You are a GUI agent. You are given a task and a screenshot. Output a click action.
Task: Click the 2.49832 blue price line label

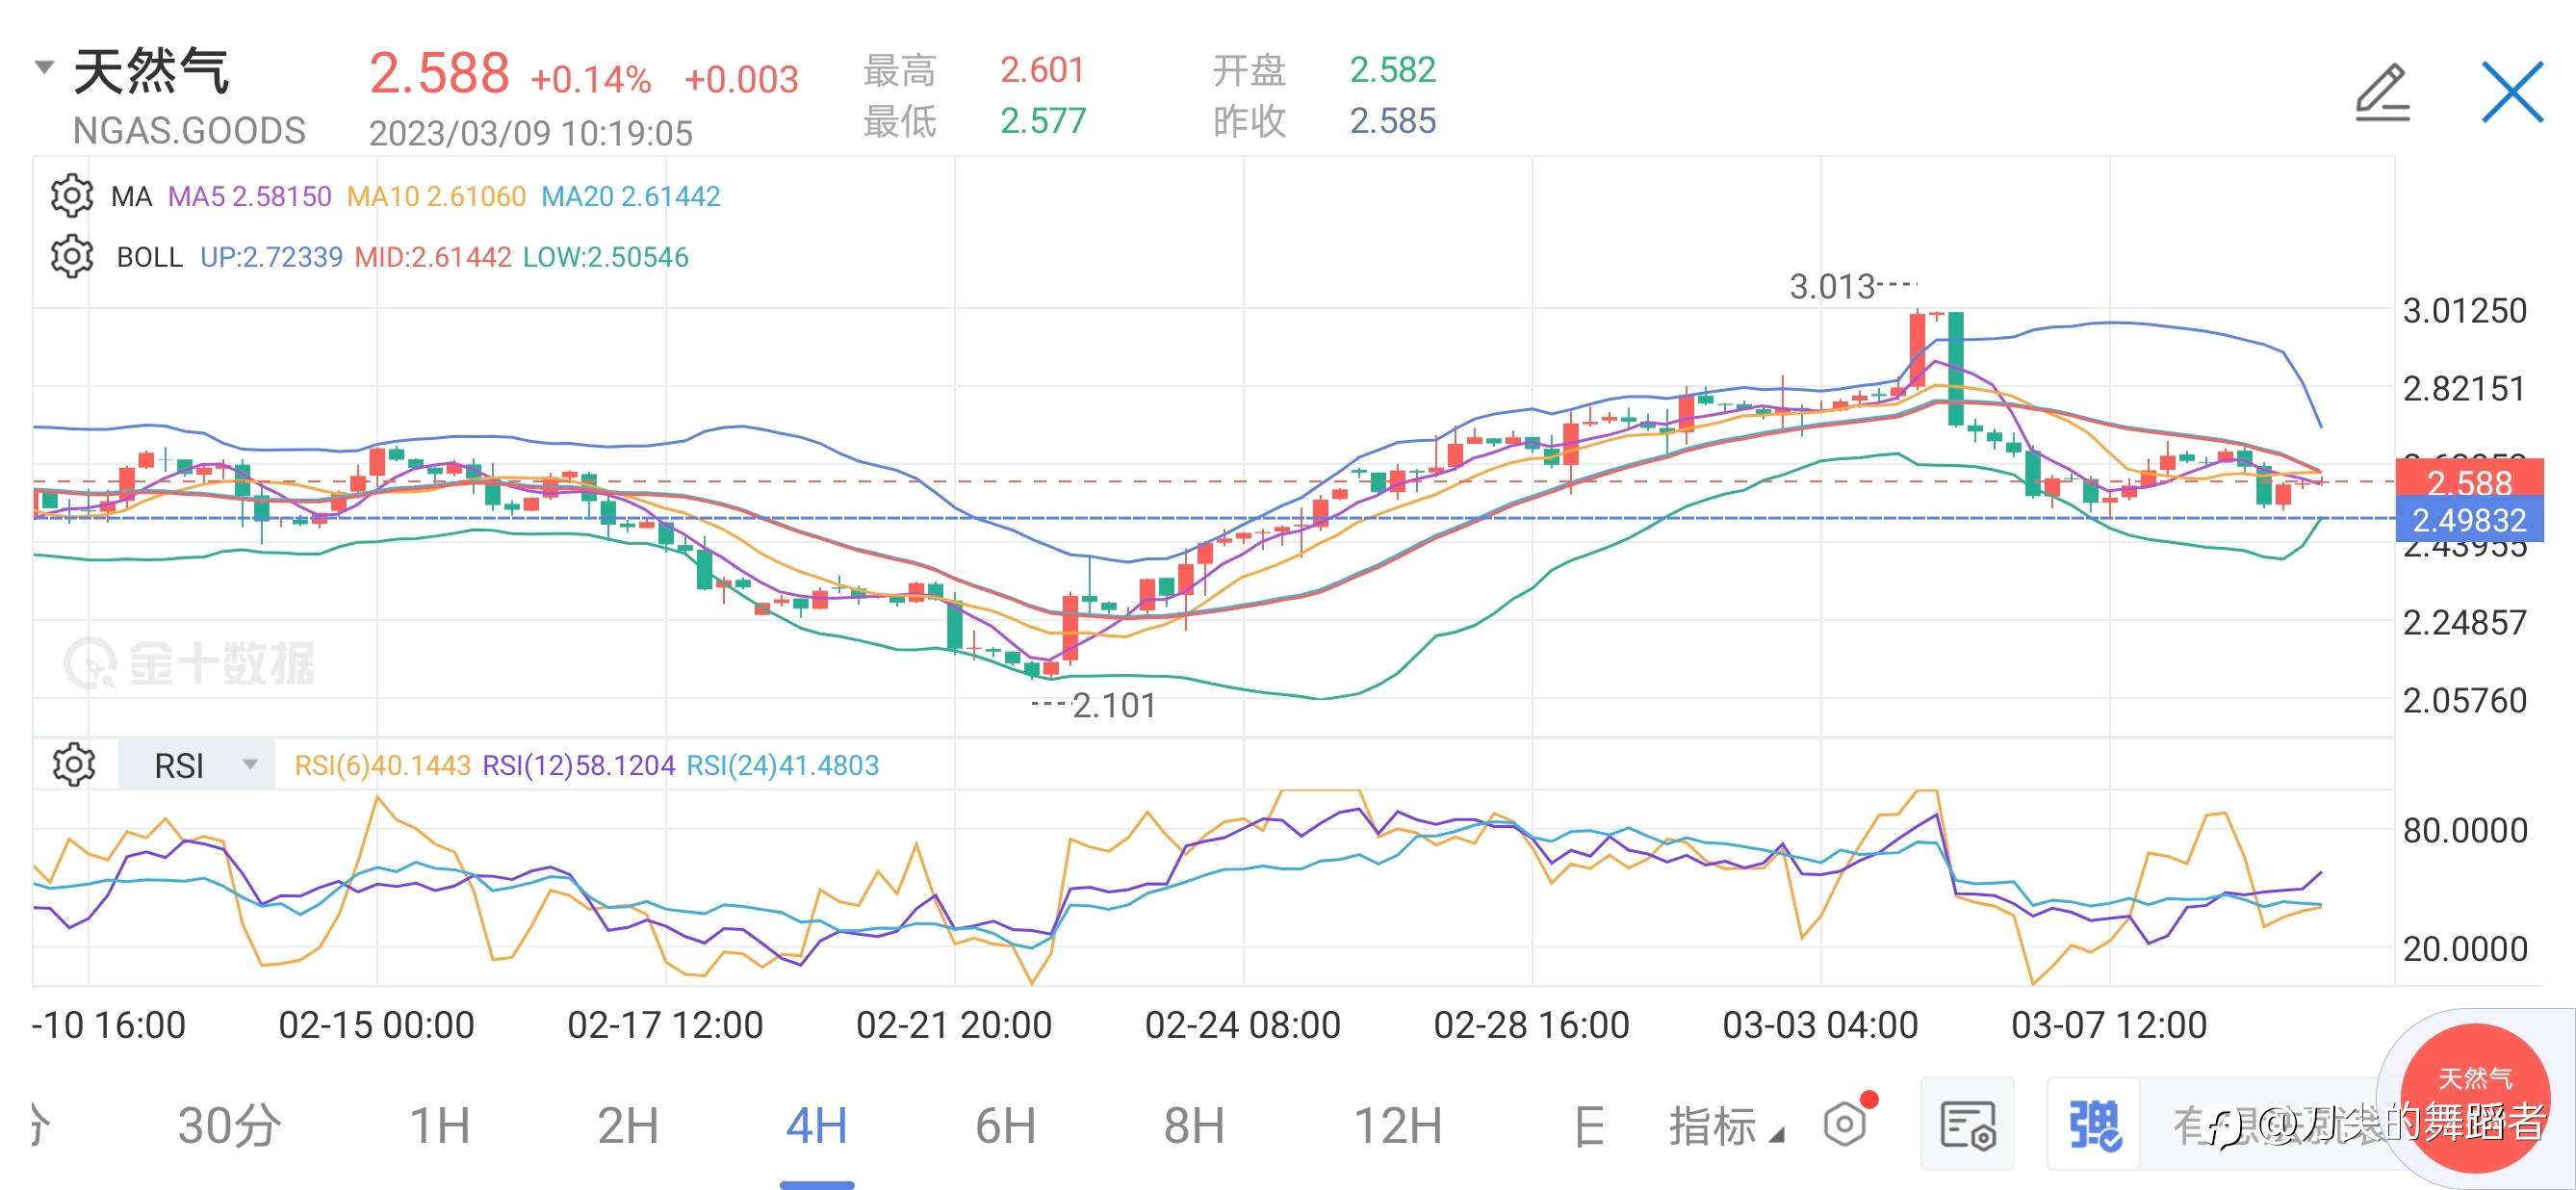point(2468,520)
